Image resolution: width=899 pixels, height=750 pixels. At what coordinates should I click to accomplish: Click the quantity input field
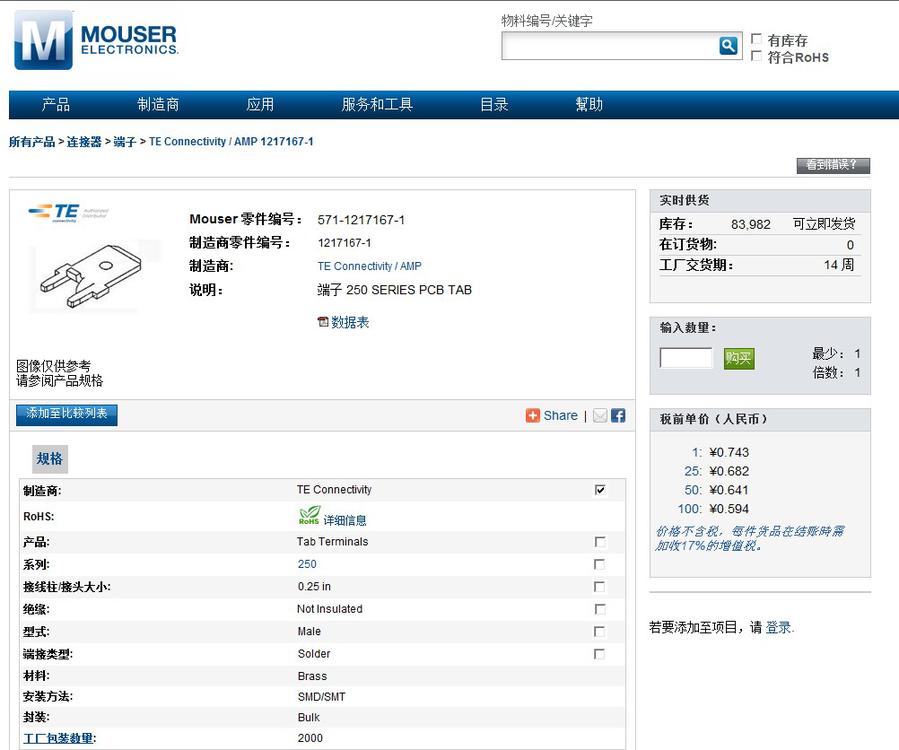[686, 358]
